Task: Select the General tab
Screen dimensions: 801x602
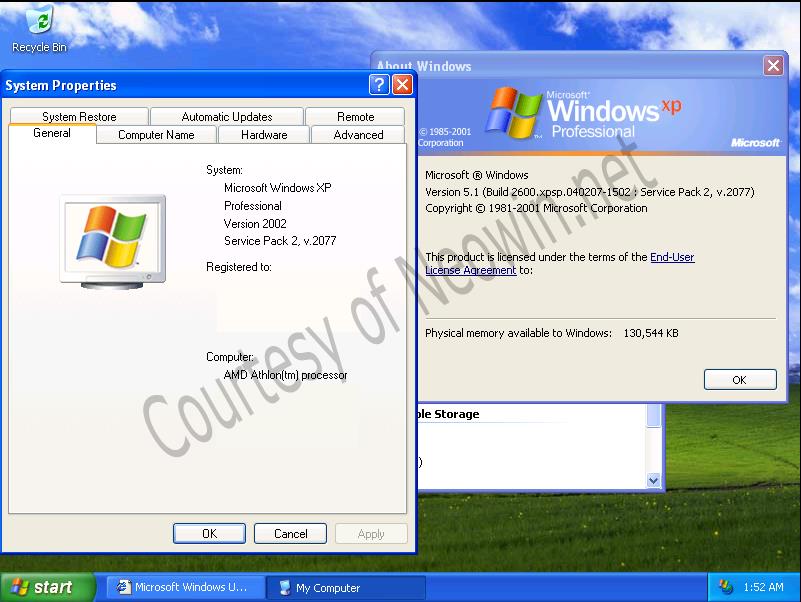Action: 52,133
